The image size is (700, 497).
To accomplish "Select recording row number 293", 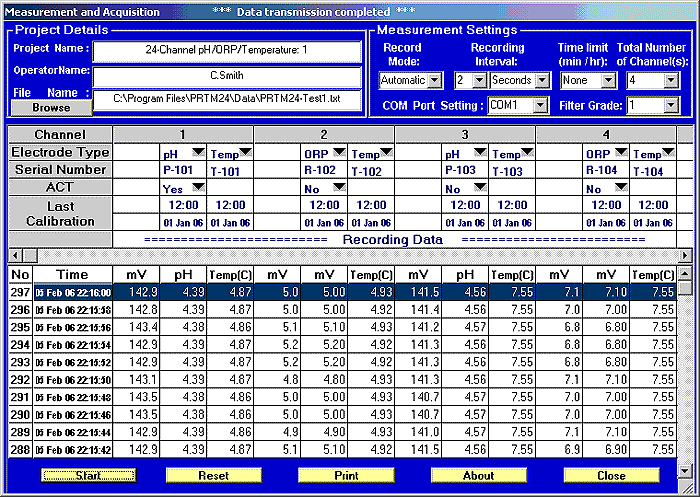I will (342, 362).
